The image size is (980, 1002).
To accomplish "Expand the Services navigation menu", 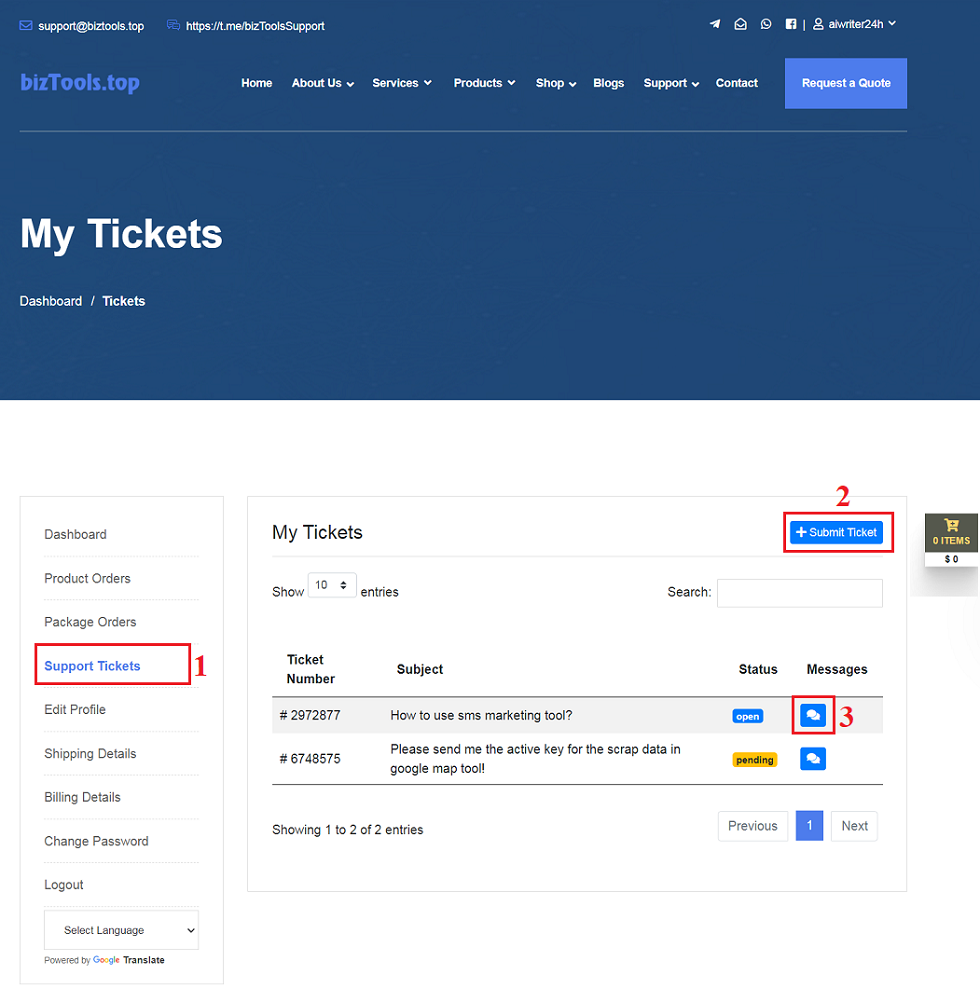I will coord(401,83).
